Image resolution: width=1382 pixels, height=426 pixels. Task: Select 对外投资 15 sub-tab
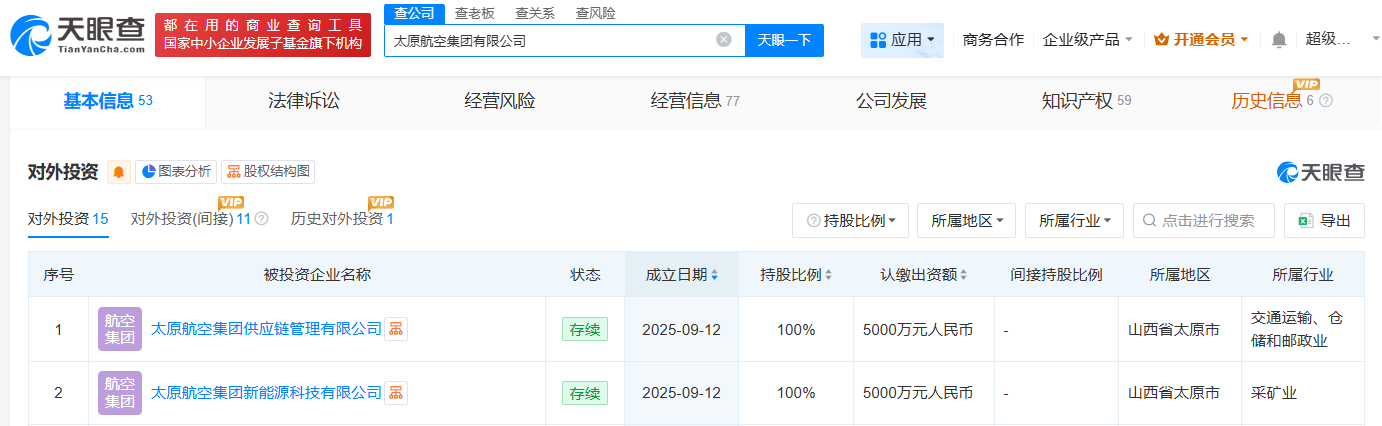68,219
